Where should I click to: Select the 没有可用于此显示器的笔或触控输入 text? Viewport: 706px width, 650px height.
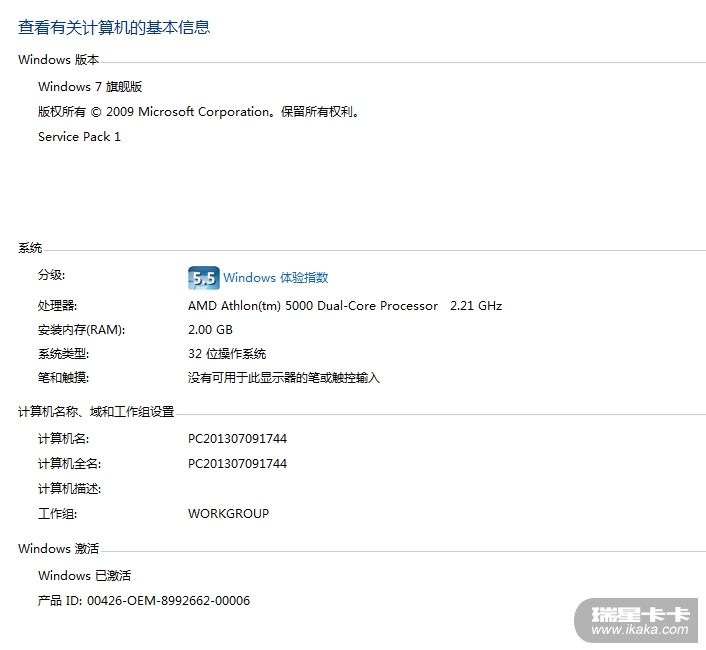coord(284,378)
